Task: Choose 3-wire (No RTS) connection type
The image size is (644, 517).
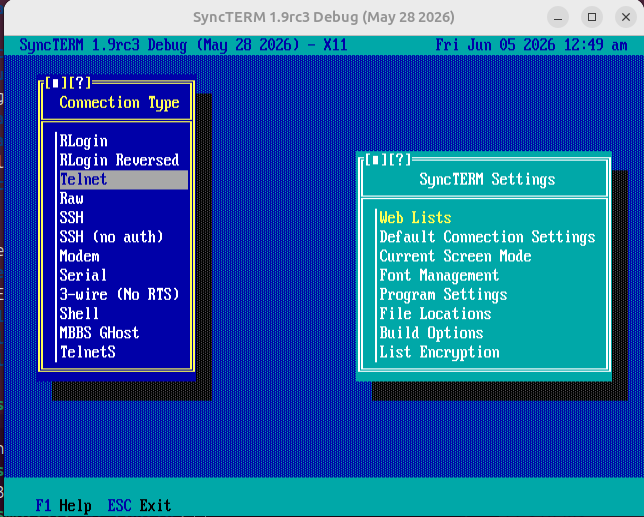Action: (124, 294)
